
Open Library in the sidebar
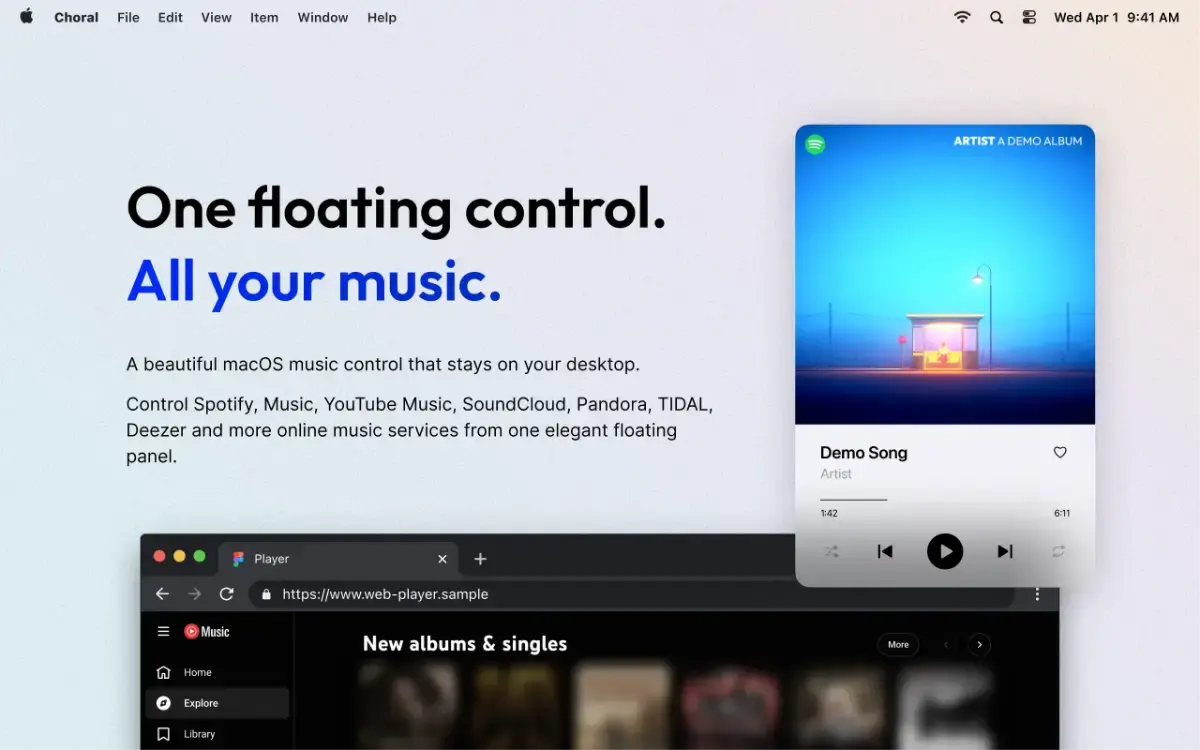click(x=217, y=734)
